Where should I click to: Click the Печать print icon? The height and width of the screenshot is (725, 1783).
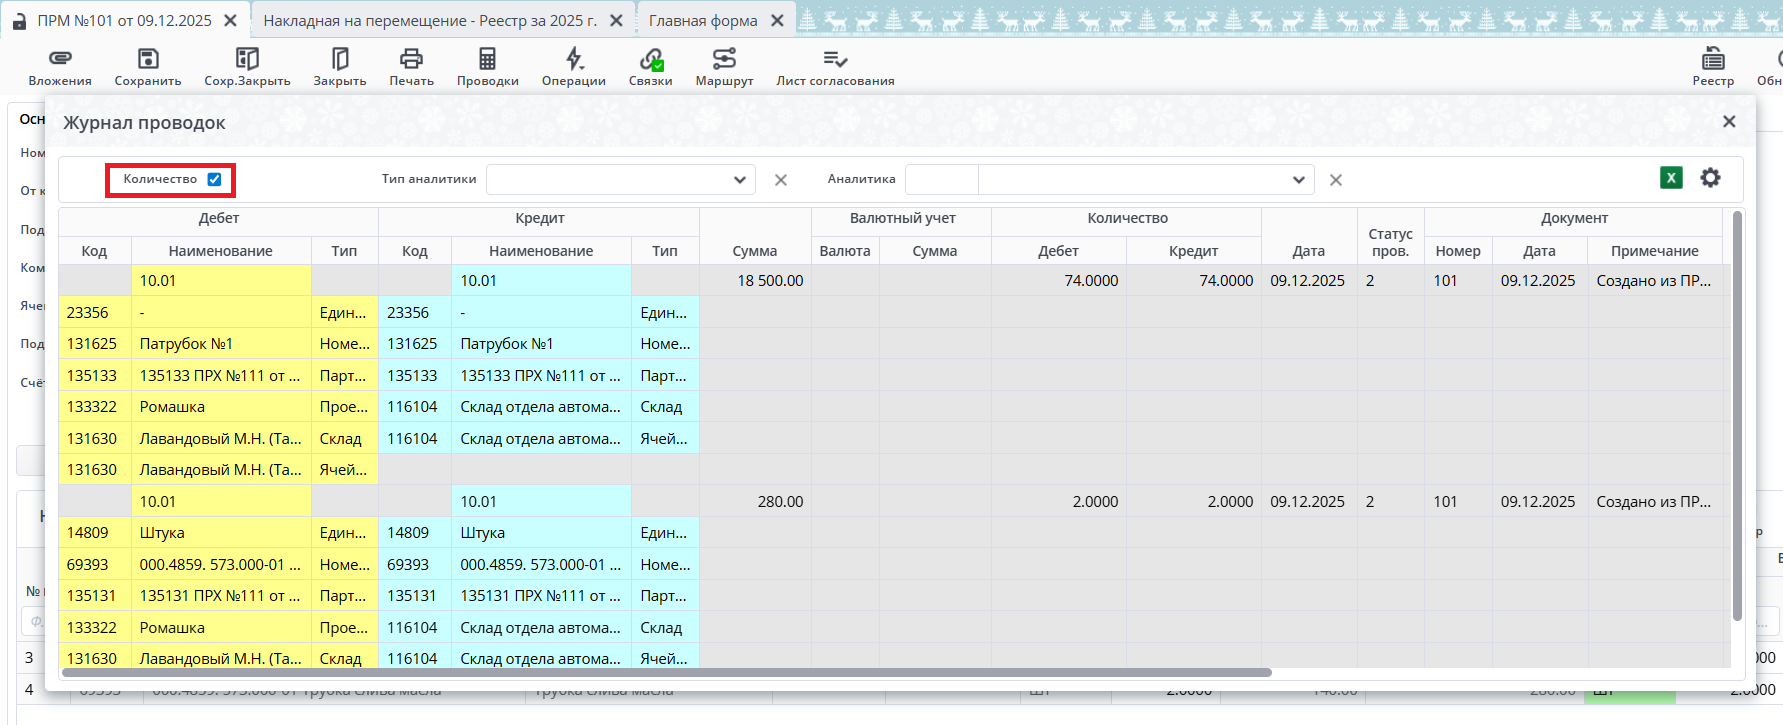coord(411,59)
